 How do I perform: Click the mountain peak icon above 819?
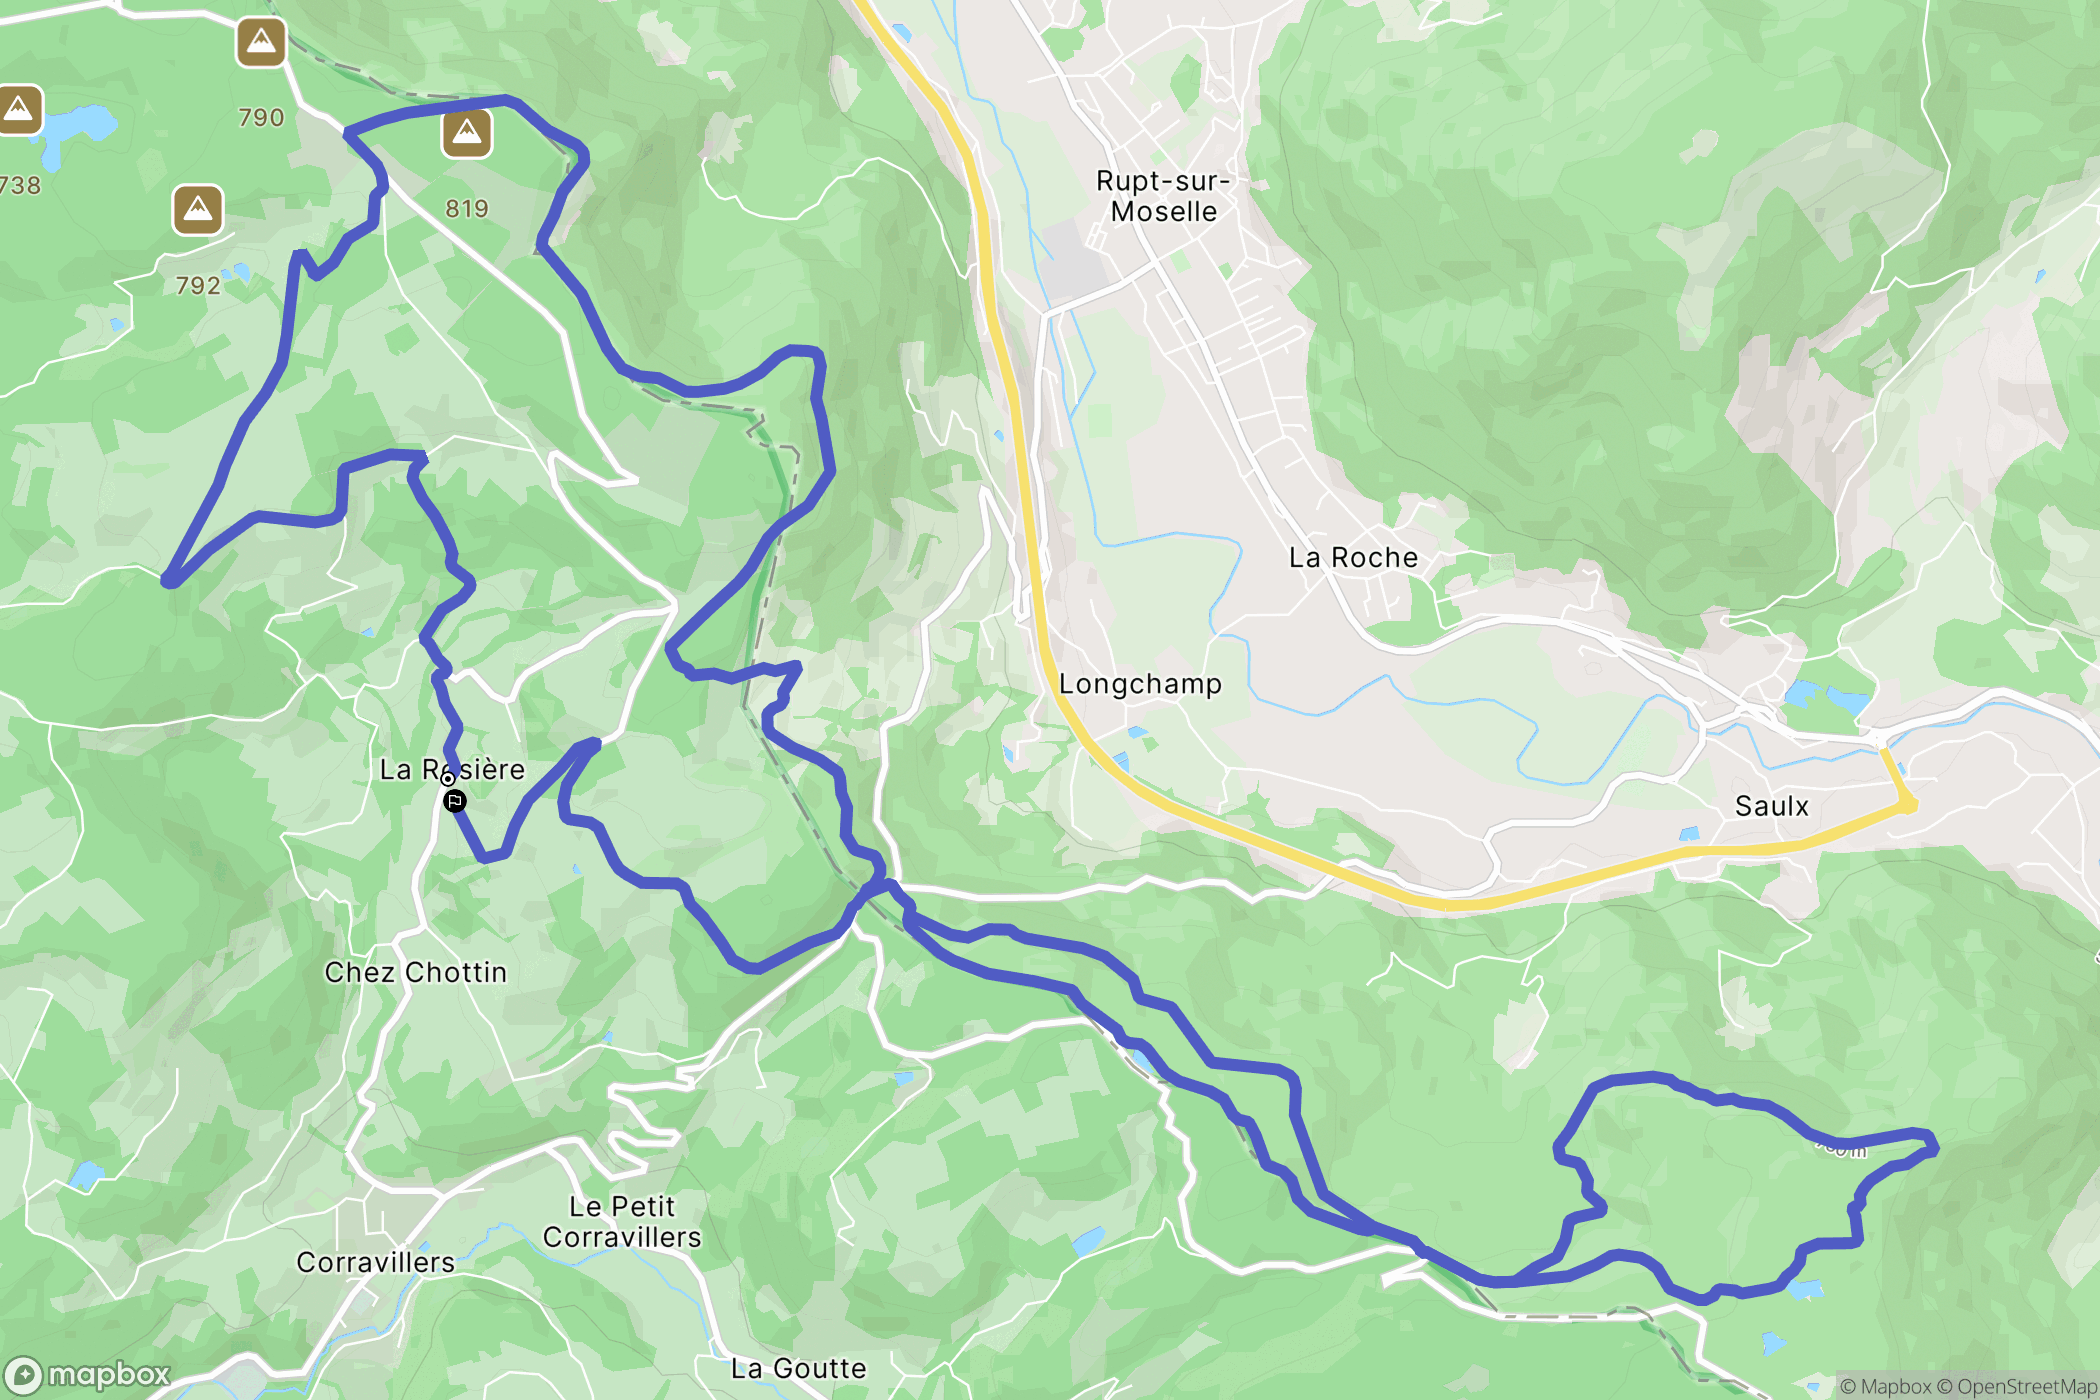coord(467,134)
